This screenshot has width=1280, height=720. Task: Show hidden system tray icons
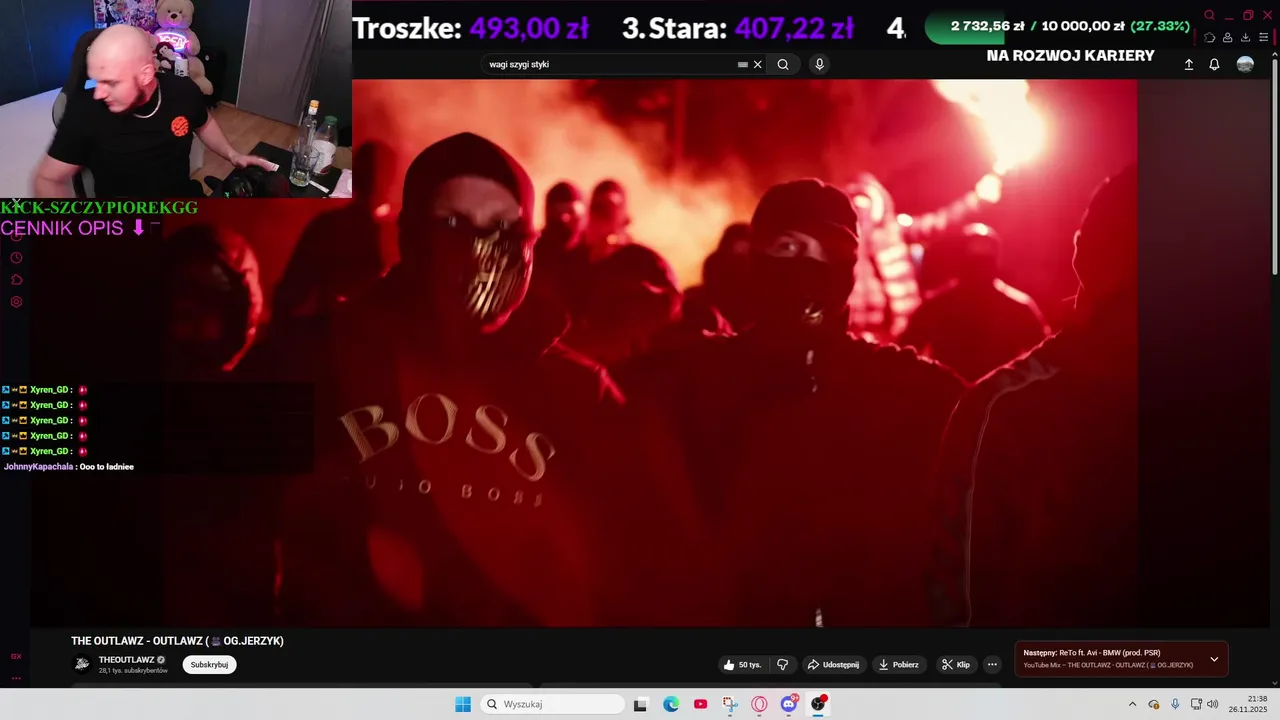[x=1132, y=704]
